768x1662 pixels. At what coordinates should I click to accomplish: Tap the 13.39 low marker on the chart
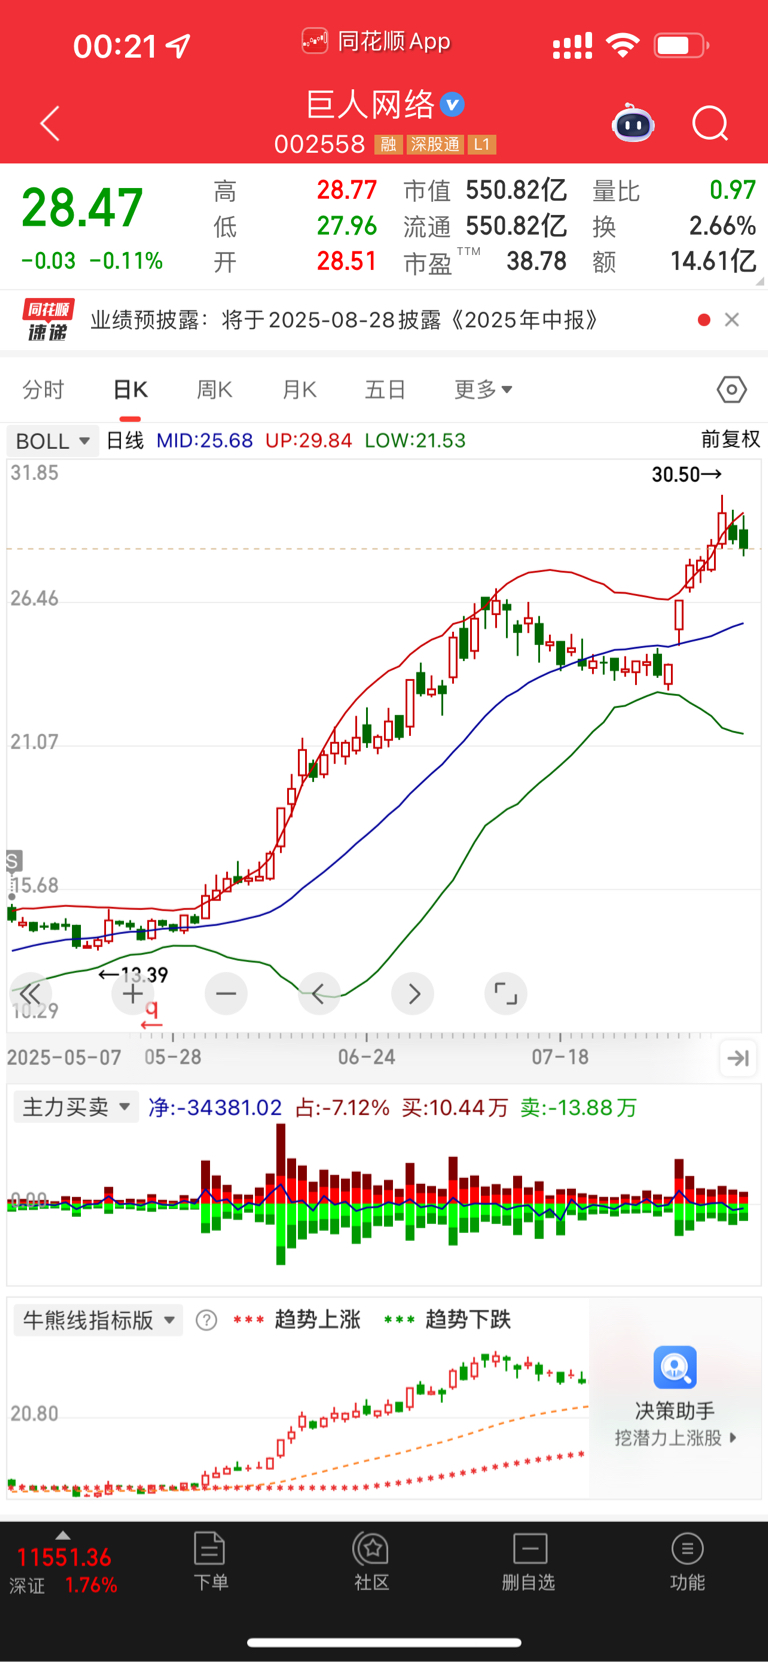[x=133, y=974]
